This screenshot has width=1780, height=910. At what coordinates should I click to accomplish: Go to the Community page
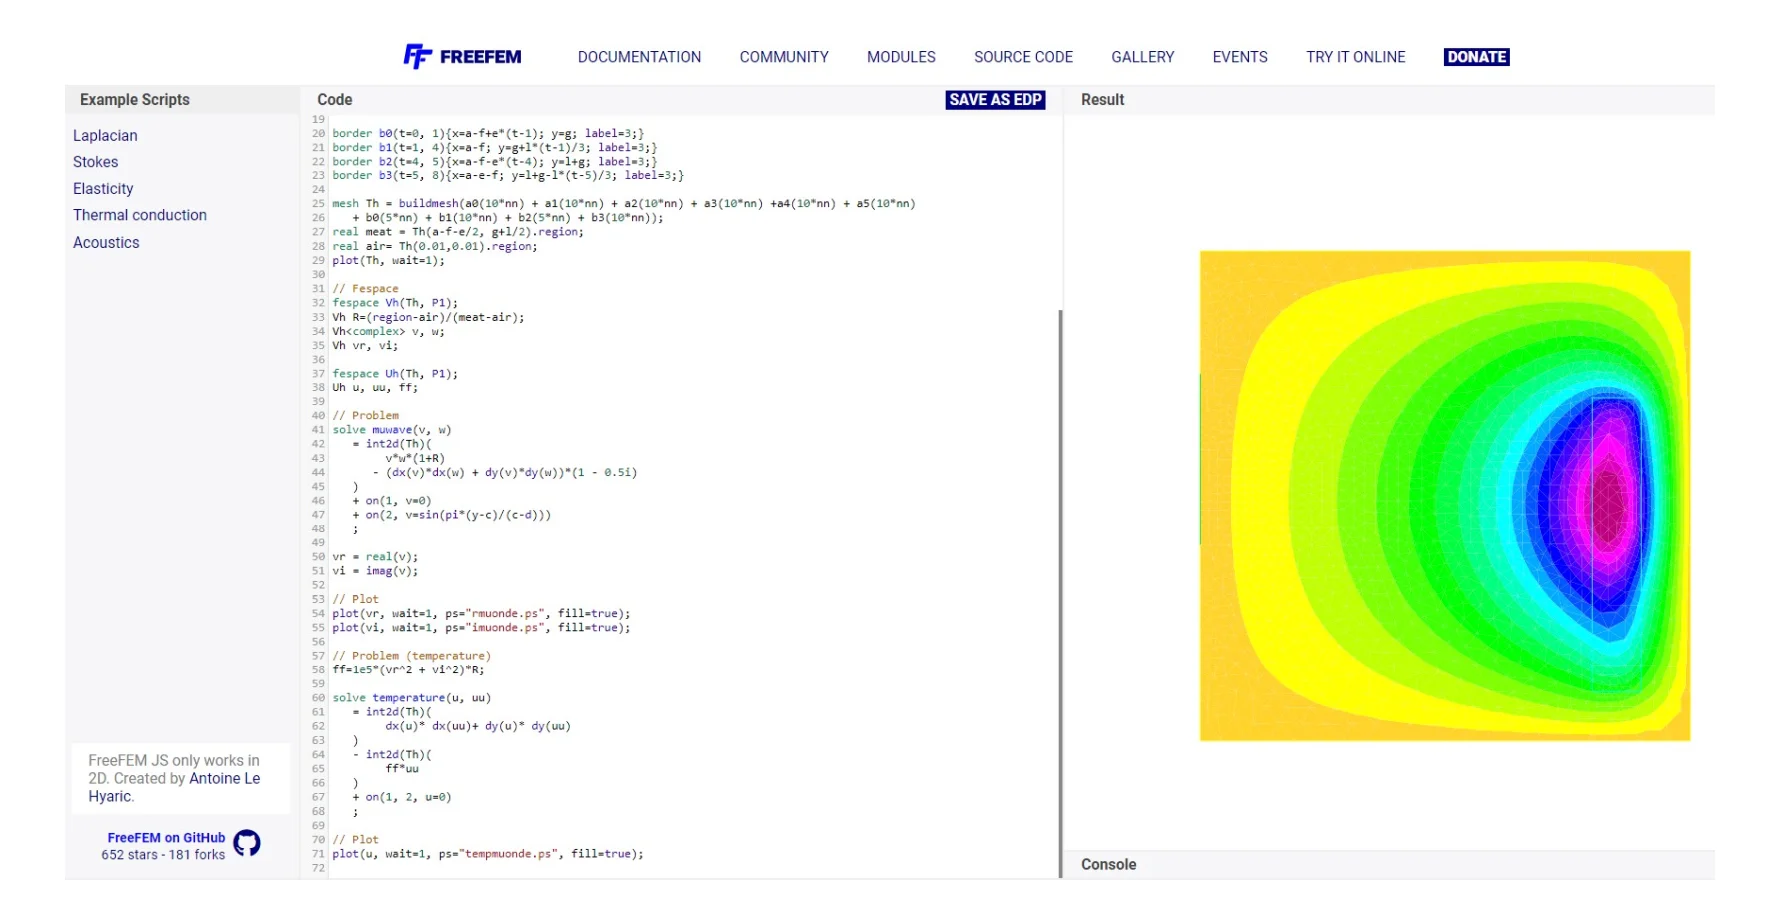(784, 57)
